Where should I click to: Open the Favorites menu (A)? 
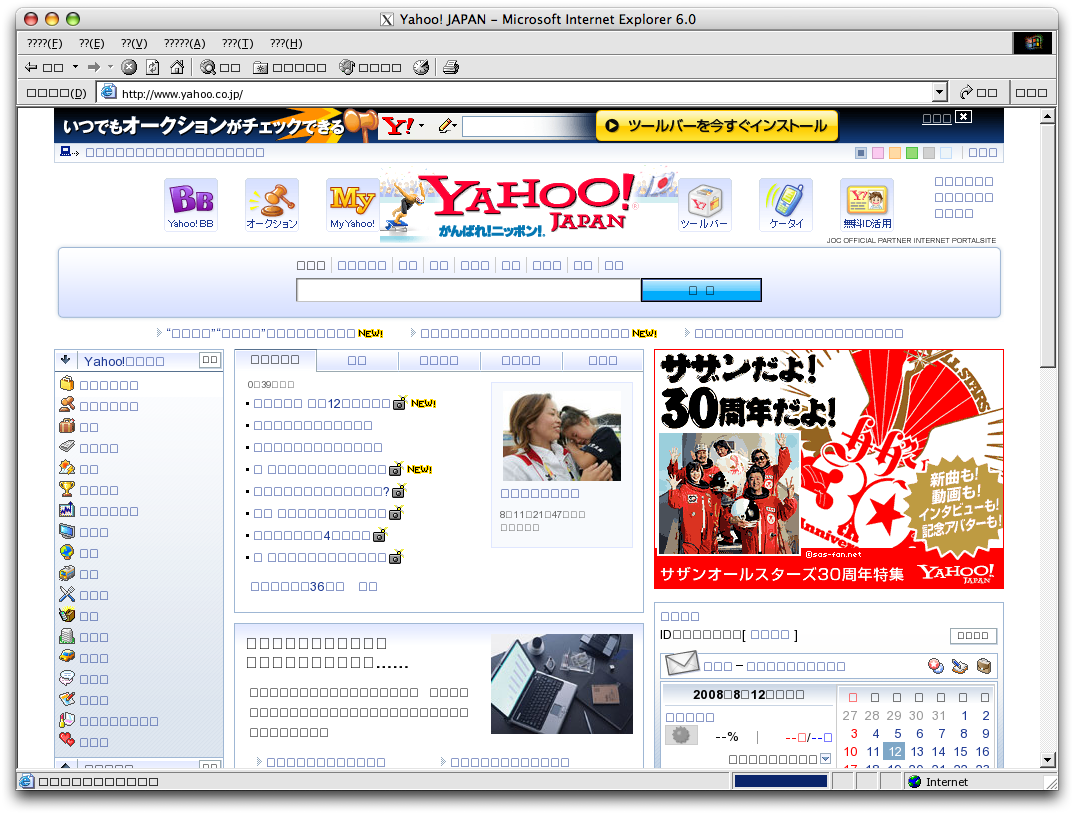point(185,43)
